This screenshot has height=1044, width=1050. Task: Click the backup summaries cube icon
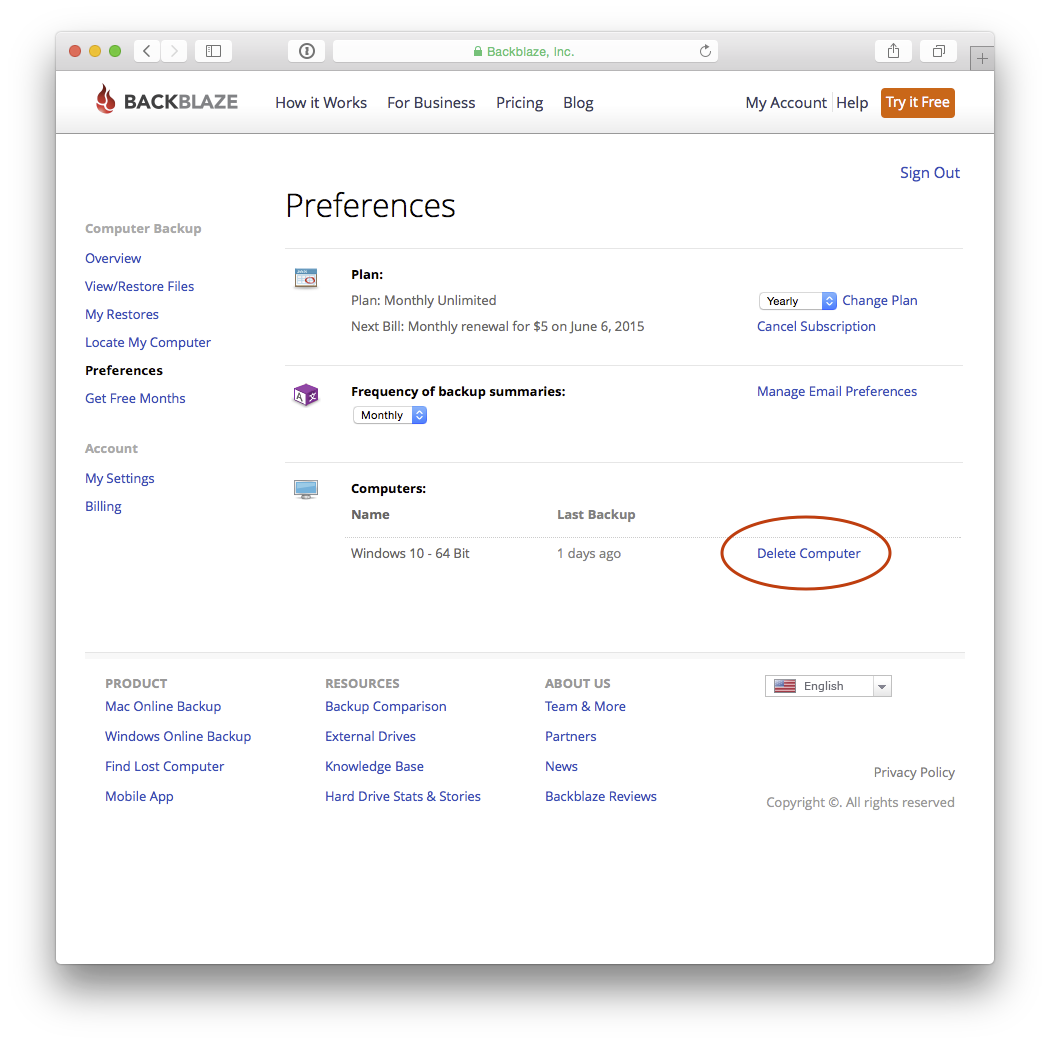click(306, 395)
